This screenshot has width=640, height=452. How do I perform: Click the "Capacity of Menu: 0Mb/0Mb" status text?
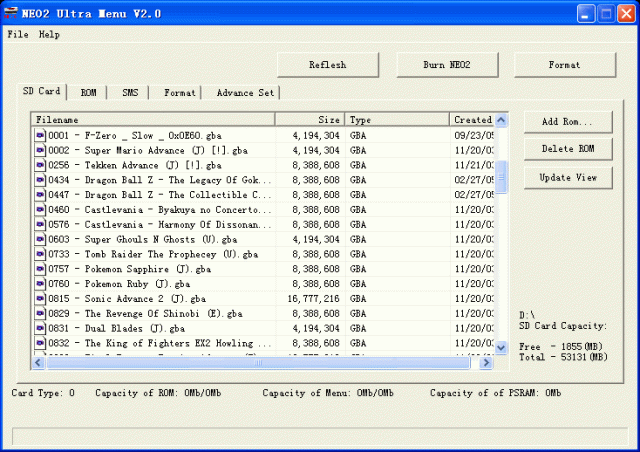point(328,393)
